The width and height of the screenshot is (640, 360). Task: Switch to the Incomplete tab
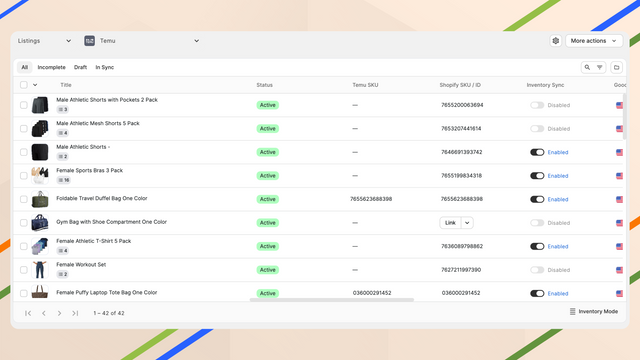(x=51, y=67)
